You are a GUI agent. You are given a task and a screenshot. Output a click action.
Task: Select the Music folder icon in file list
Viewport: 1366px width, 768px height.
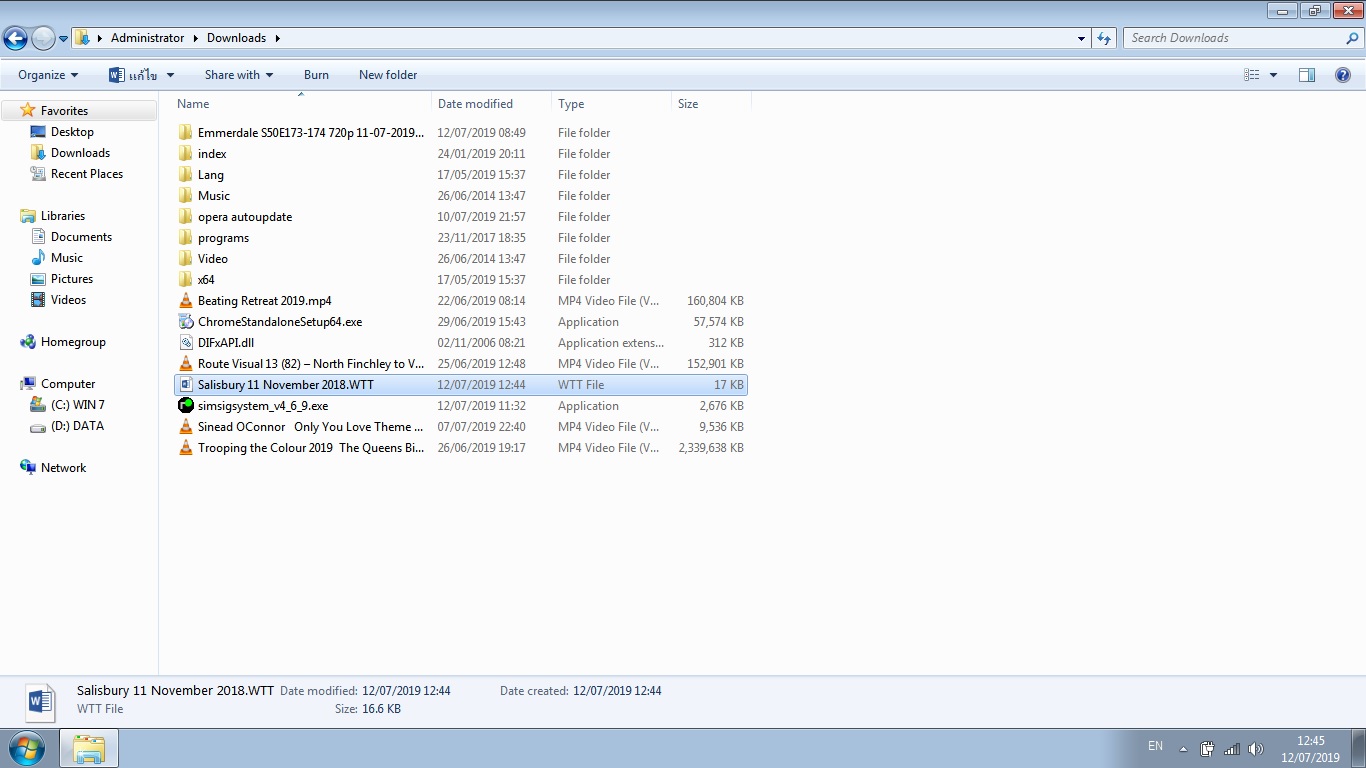tap(186, 196)
